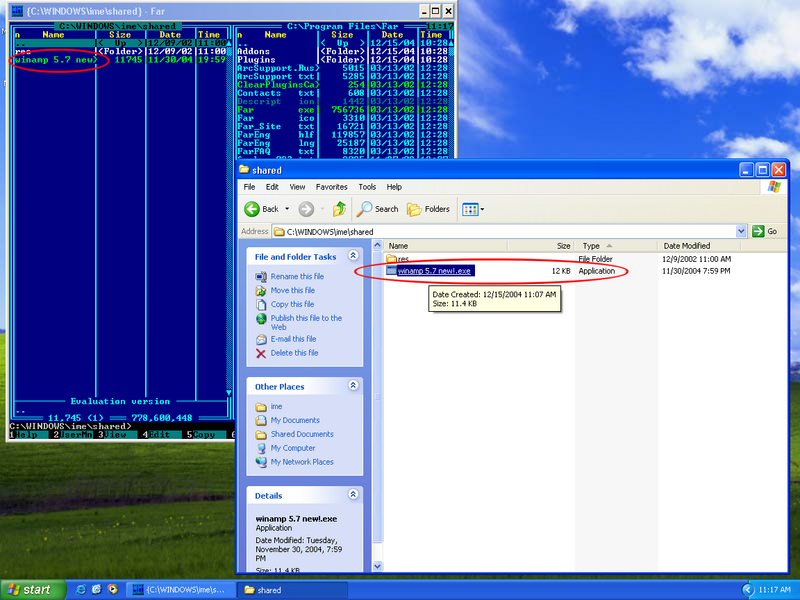The image size is (800, 600).
Task: Open the Tools menu in Explorer
Action: 367,187
